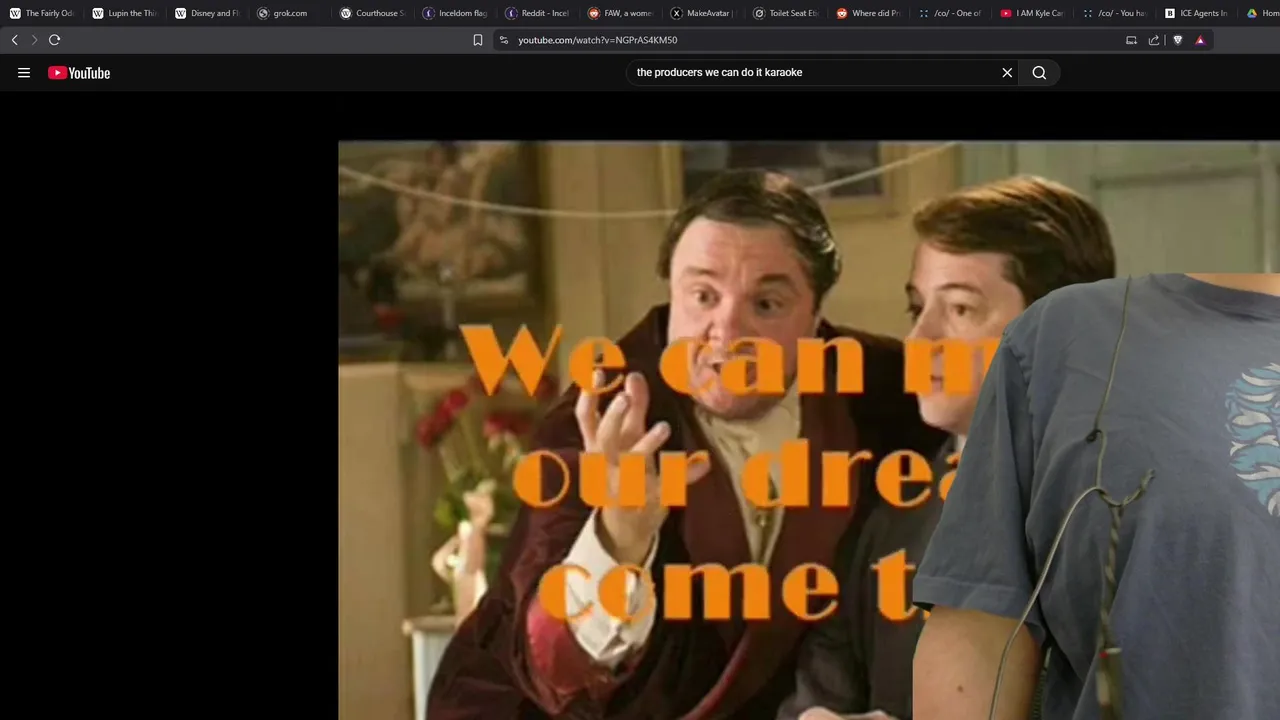Switch to /co/ - You ha tab
This screenshot has height=720, width=1280.
[x=1117, y=13]
